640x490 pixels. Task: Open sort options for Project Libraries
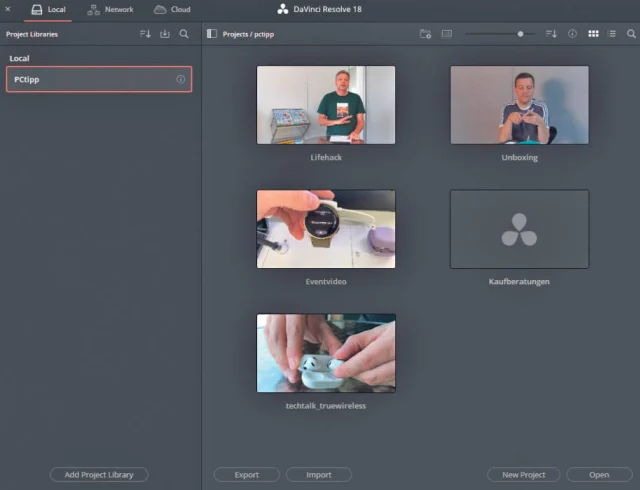point(145,34)
